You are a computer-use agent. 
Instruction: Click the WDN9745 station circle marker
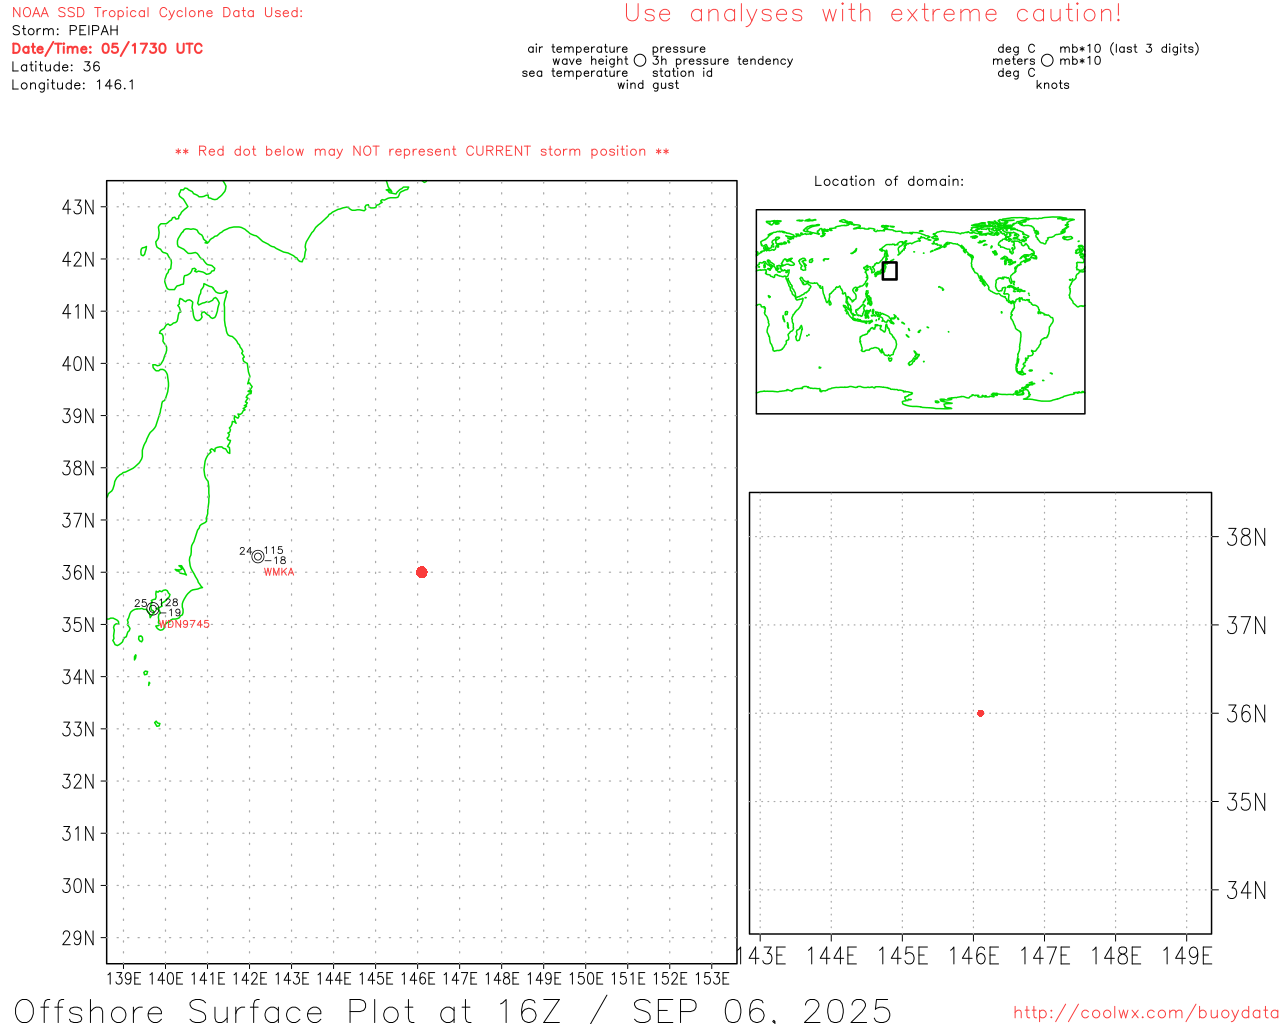[x=153, y=609]
